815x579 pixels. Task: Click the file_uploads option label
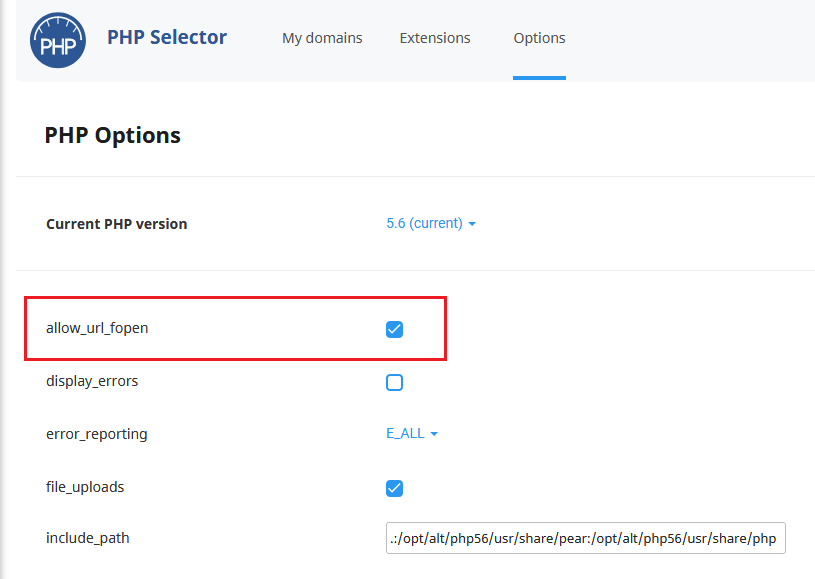coord(85,488)
